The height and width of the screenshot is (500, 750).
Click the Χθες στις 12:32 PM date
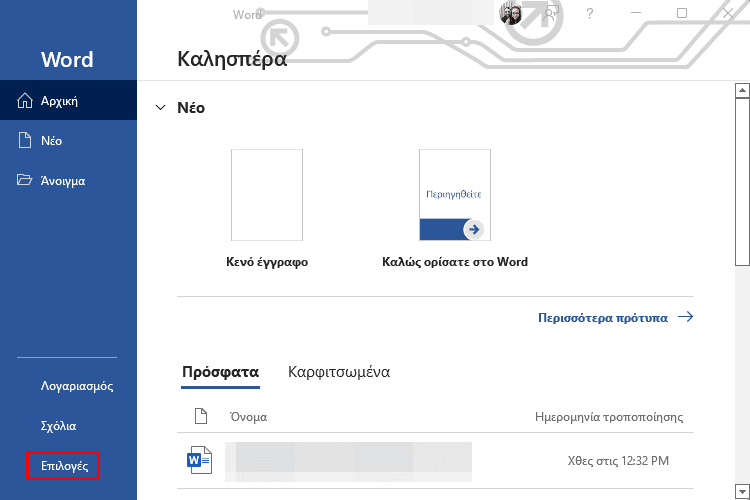click(x=618, y=461)
